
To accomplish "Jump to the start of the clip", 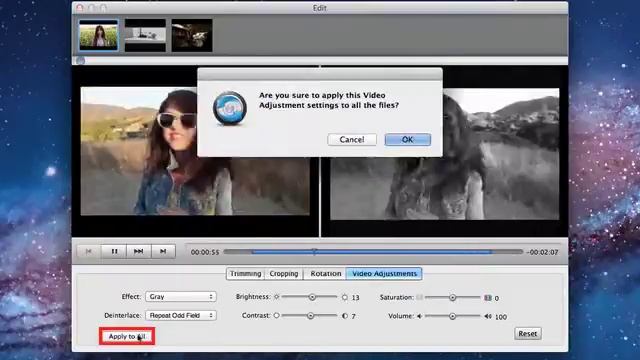I will pos(89,251).
